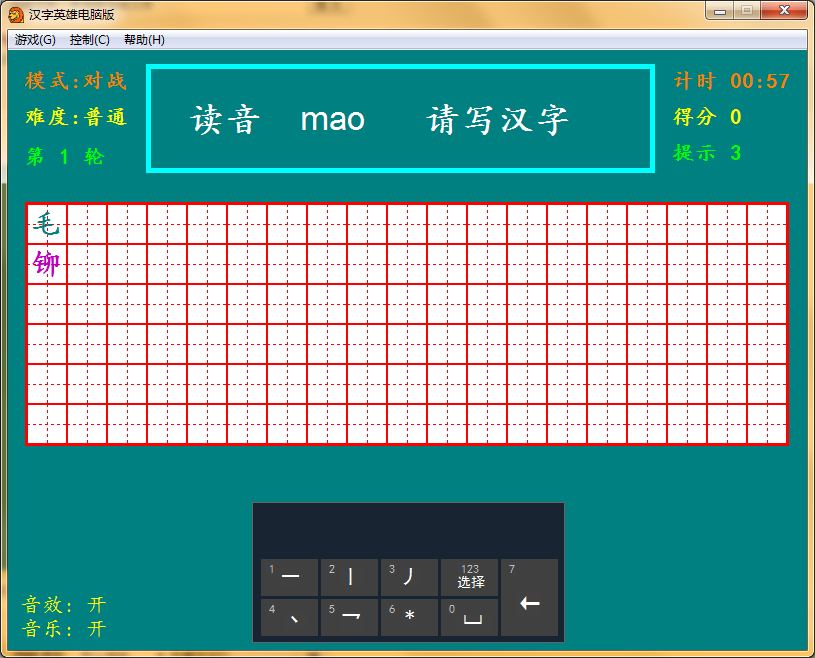Screen dimensions: 815x658
Task: Click the 读音 mao prompt box
Action: coord(400,119)
